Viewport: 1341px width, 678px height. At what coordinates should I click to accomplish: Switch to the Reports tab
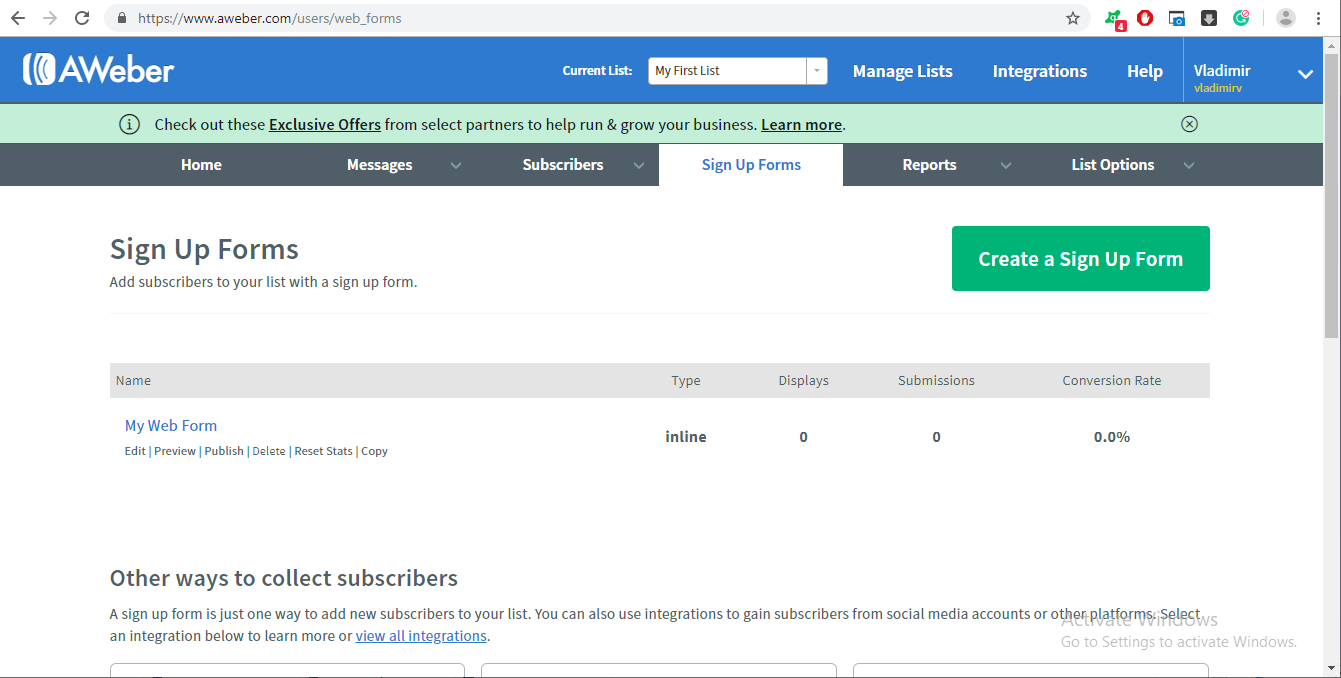click(929, 164)
